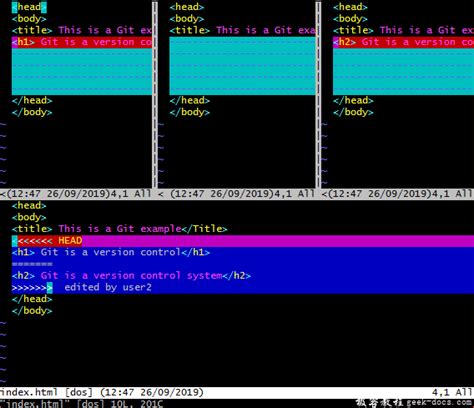Click the <body> line in the right pane

[x=350, y=19]
